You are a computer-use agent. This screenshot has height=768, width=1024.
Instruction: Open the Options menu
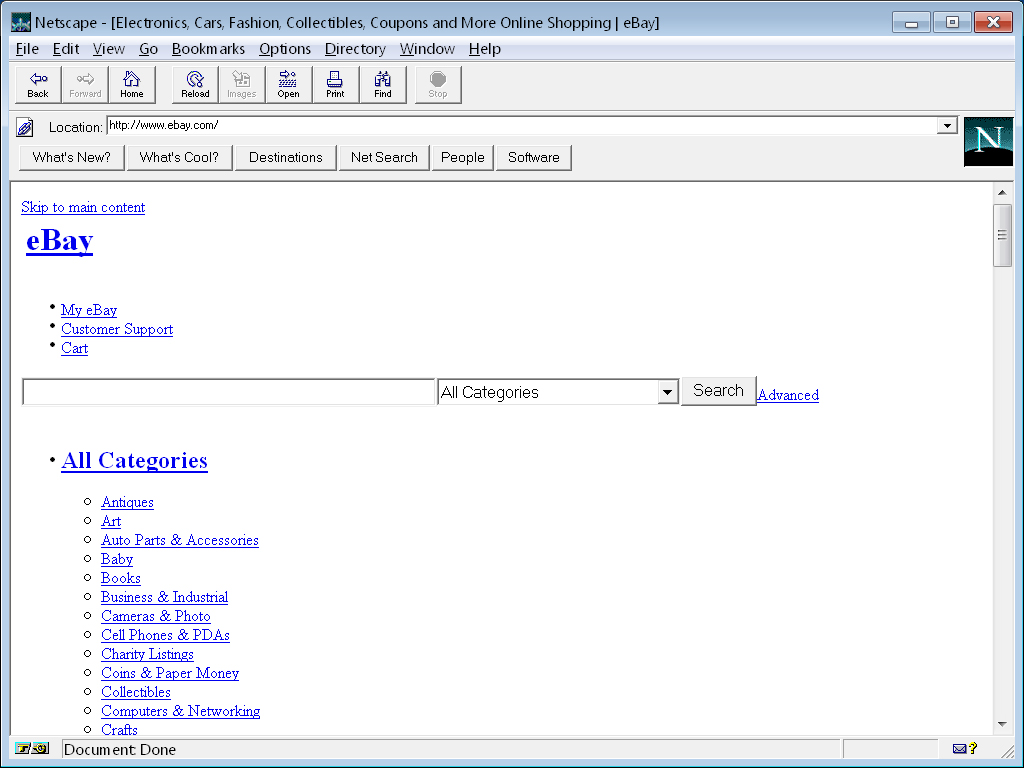coord(285,49)
